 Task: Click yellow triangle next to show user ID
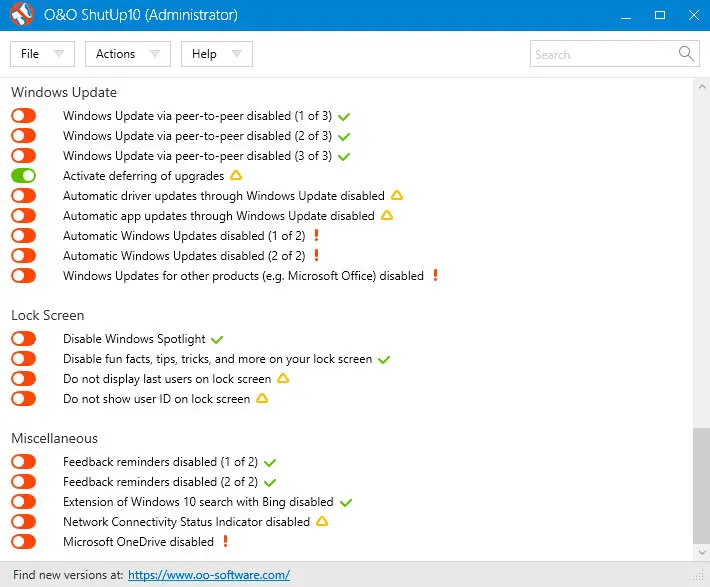[x=262, y=398]
